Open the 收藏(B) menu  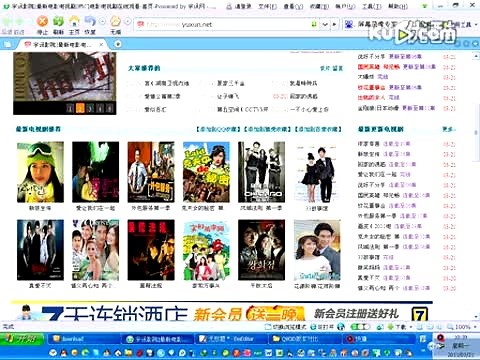(320, 6)
